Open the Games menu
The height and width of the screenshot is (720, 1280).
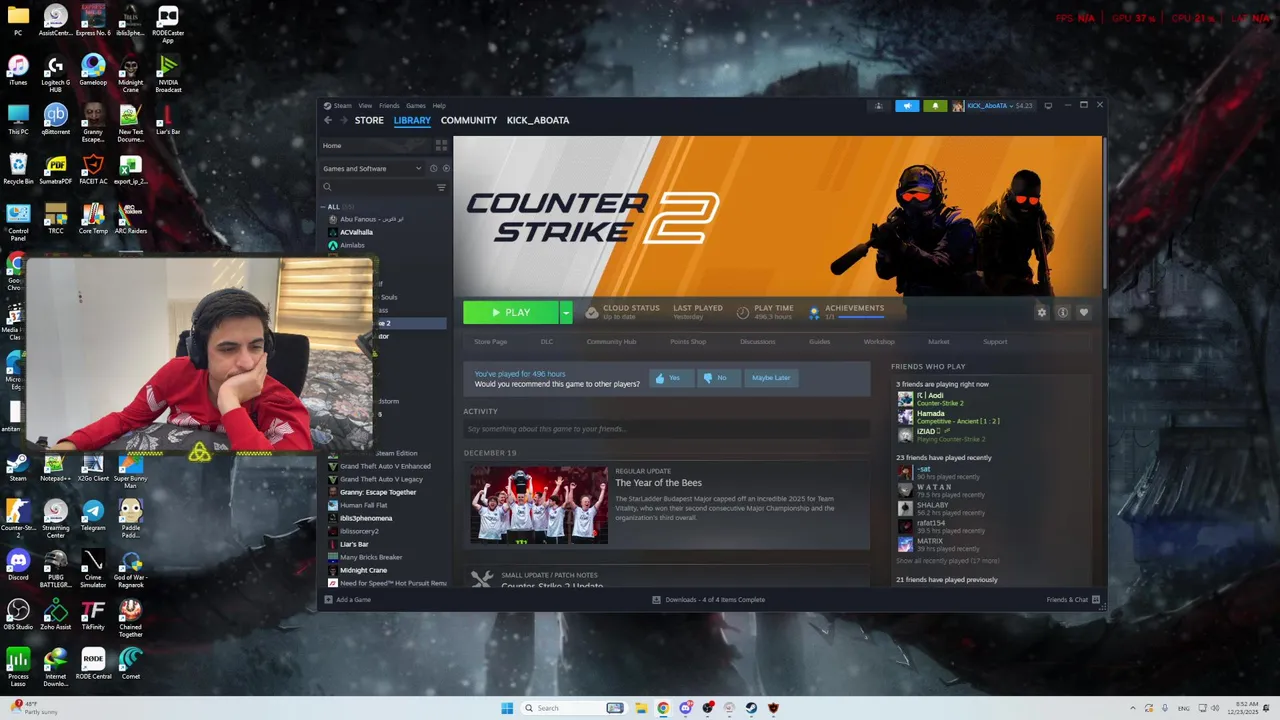(x=415, y=105)
